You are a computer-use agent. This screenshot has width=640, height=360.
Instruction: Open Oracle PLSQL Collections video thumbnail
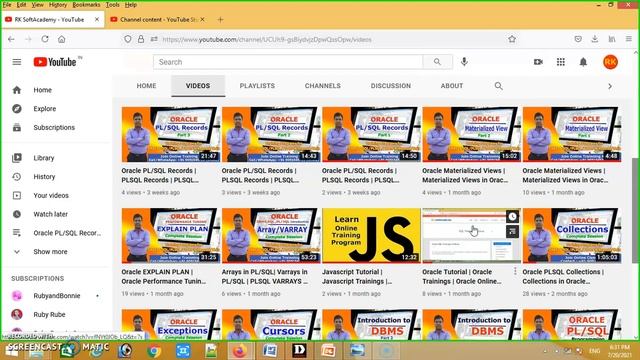pos(571,236)
